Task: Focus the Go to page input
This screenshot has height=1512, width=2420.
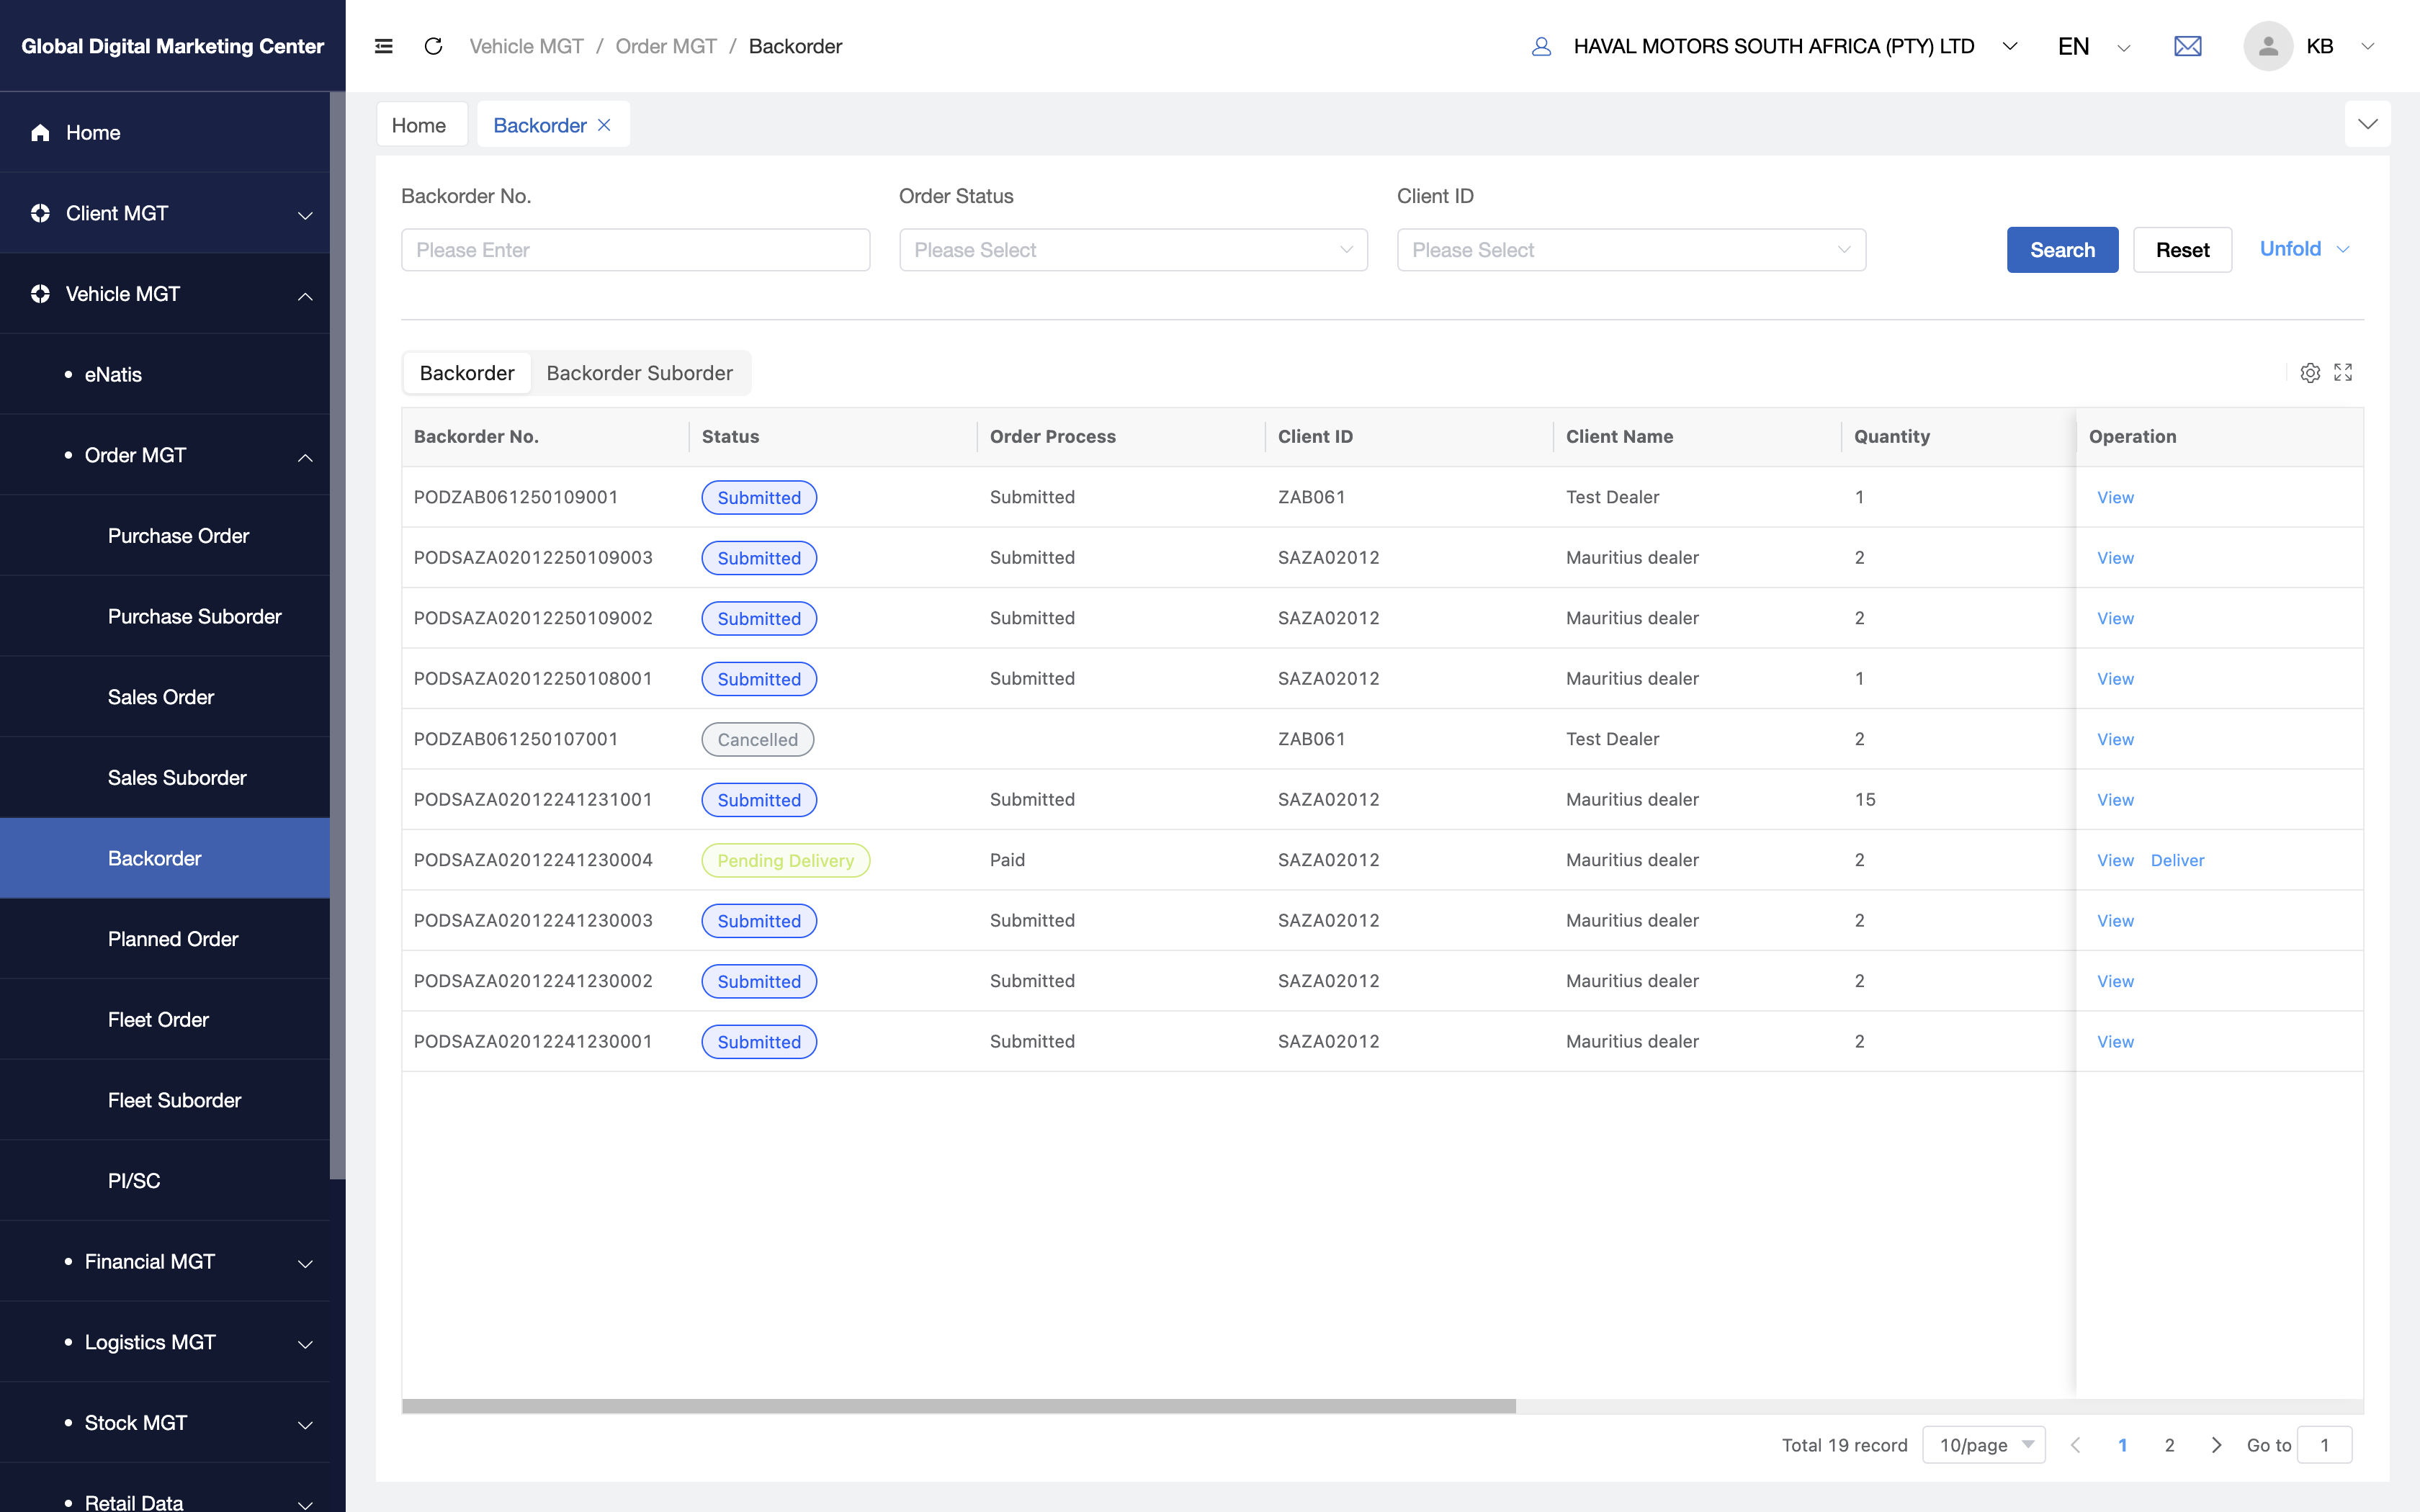Action: pyautogui.click(x=2324, y=1445)
